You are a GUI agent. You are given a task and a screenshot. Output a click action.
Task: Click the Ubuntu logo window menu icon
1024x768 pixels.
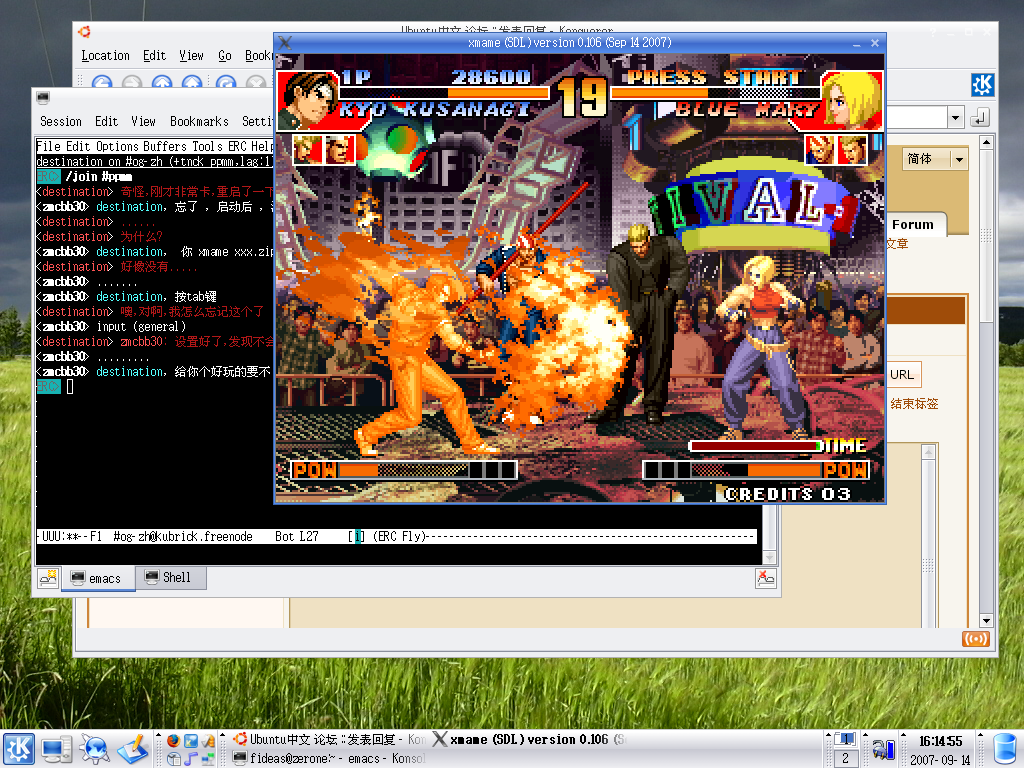(84, 31)
